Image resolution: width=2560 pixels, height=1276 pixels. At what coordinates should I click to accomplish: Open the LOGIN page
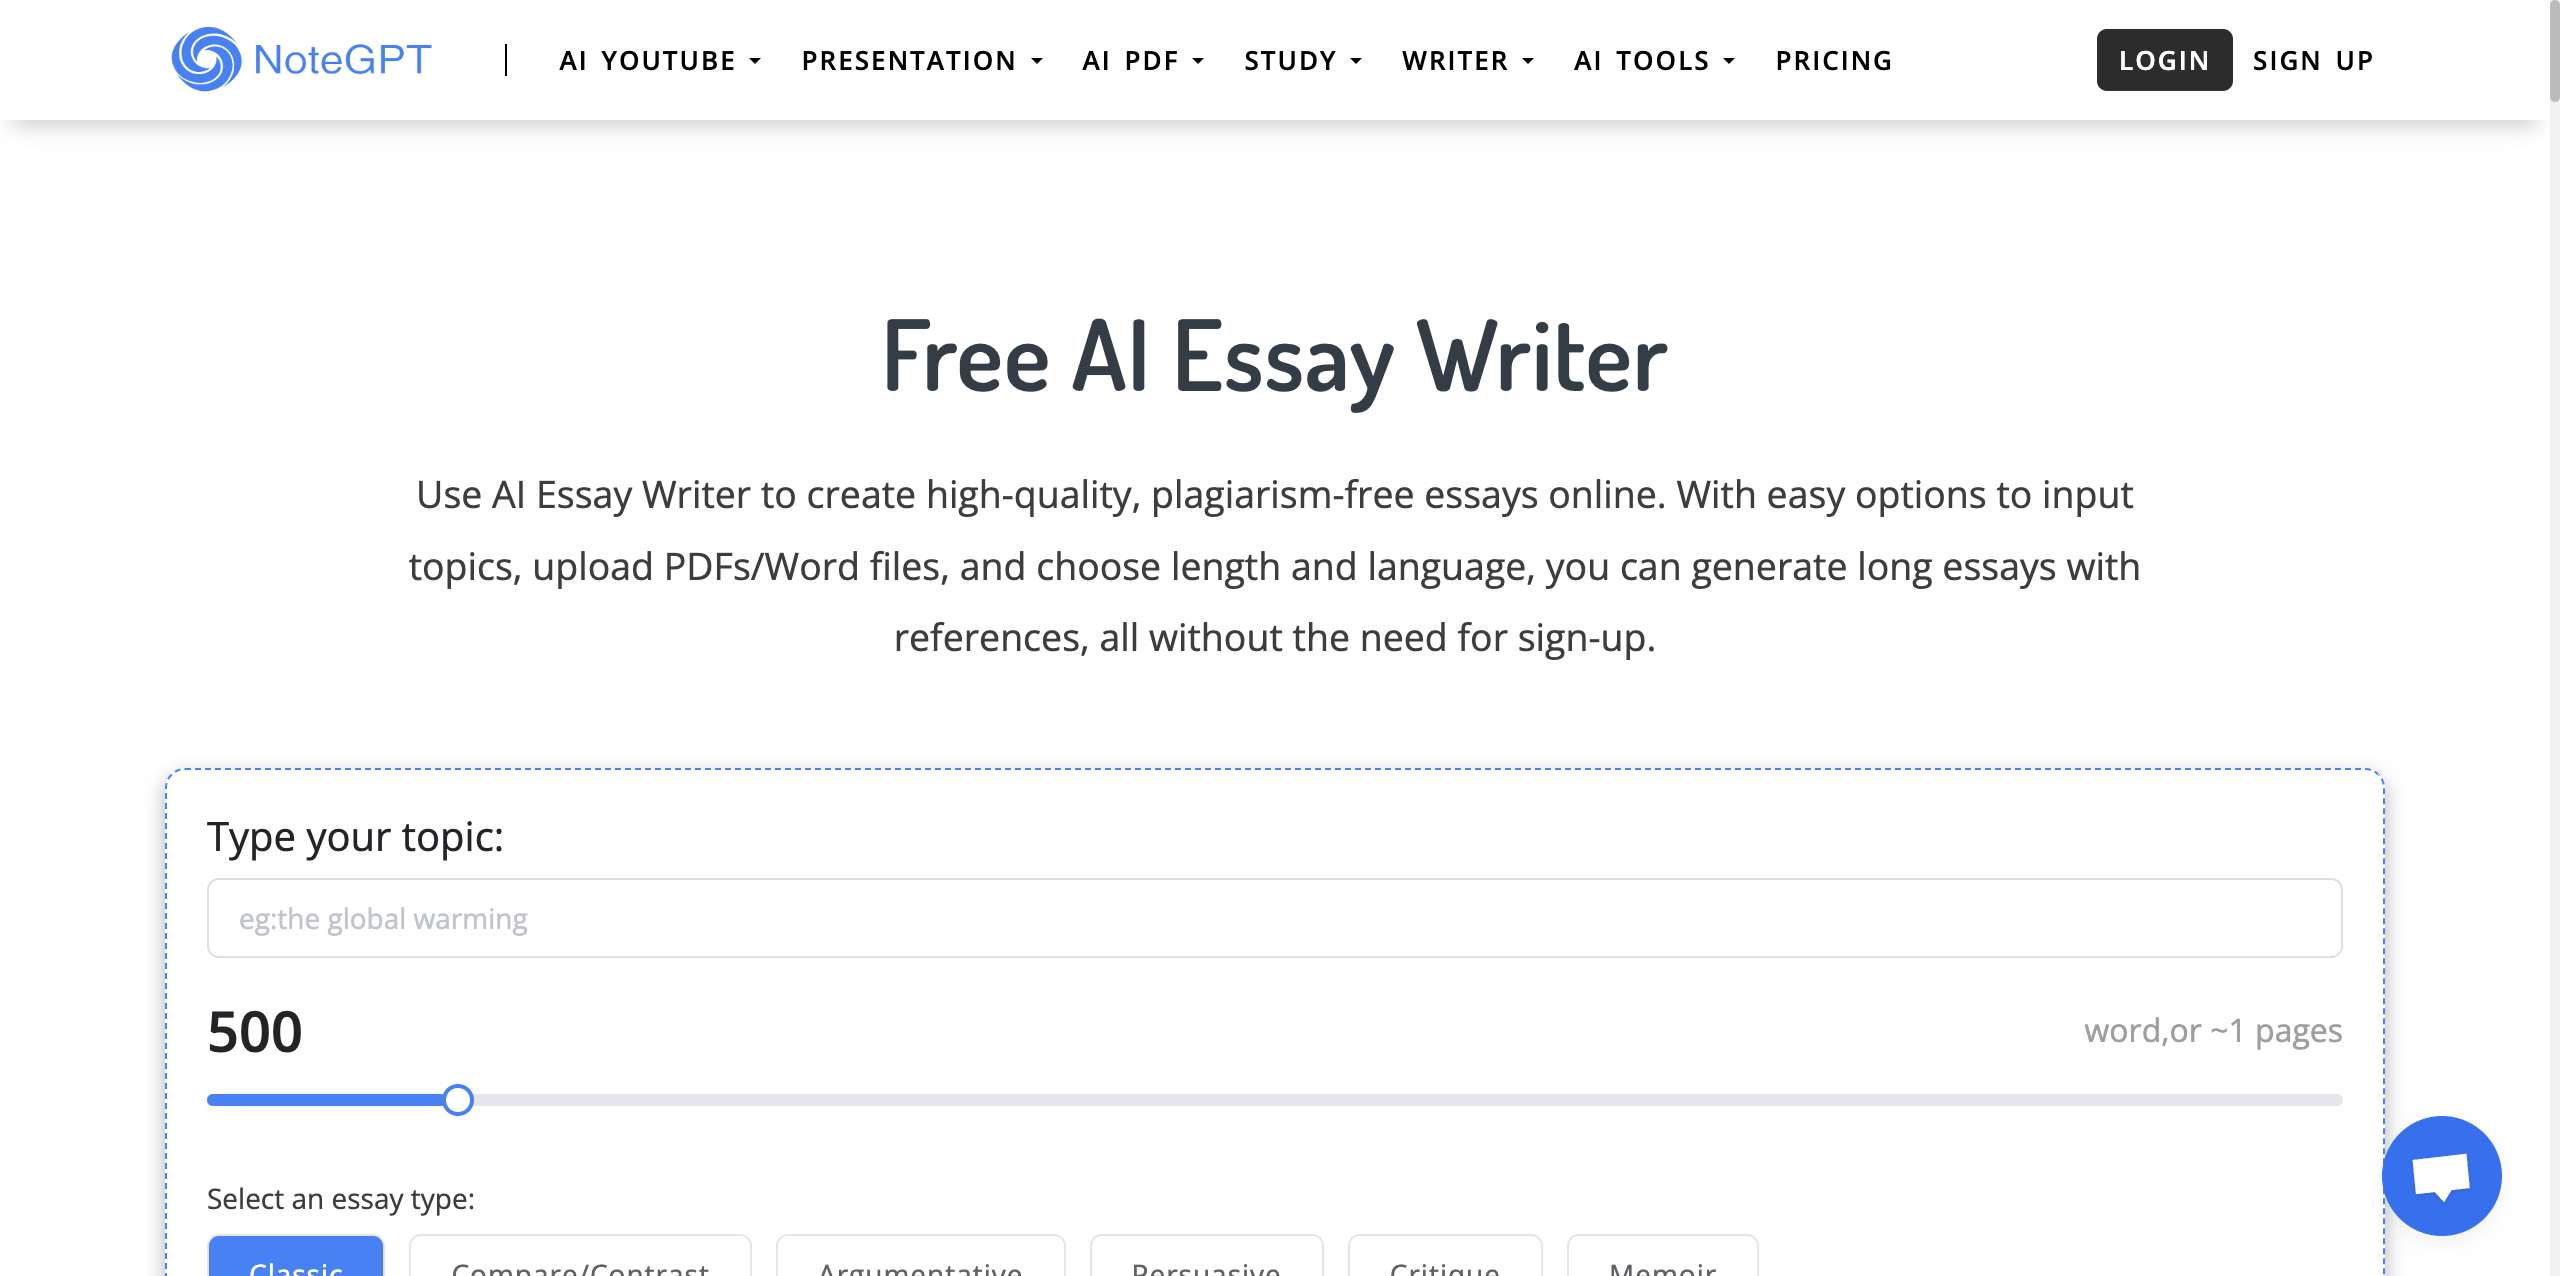(x=2163, y=60)
